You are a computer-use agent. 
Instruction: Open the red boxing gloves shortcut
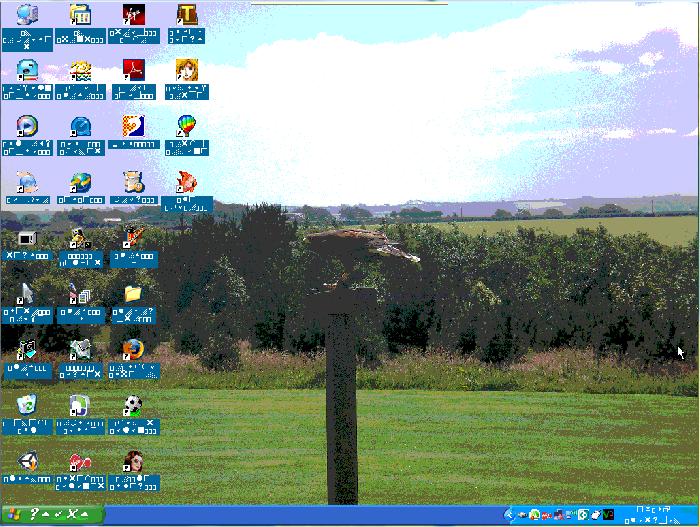(x=80, y=461)
